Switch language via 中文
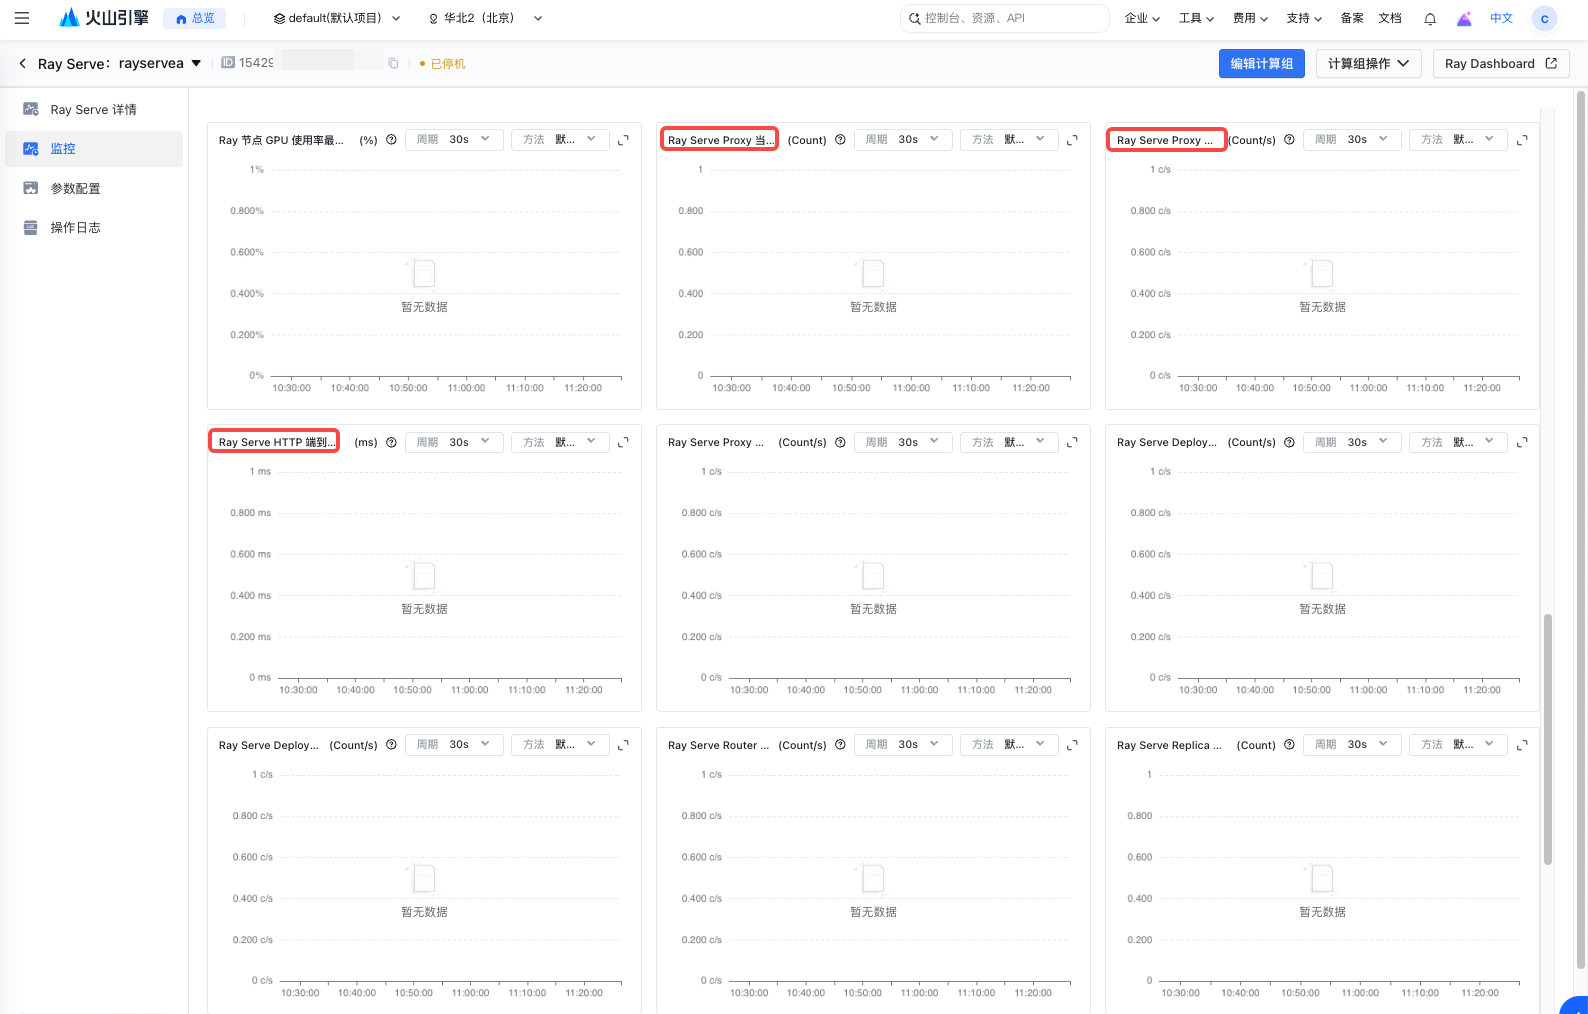This screenshot has width=1588, height=1014. click(x=1502, y=18)
